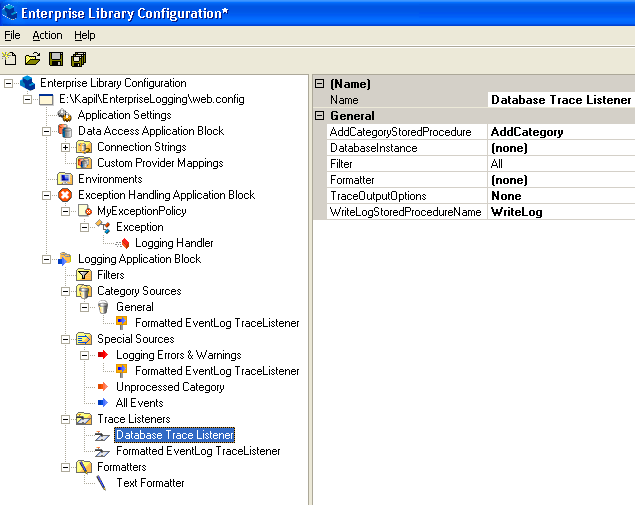Select Formatted EventLog TraceListener under Trace Listeners

coord(198,451)
